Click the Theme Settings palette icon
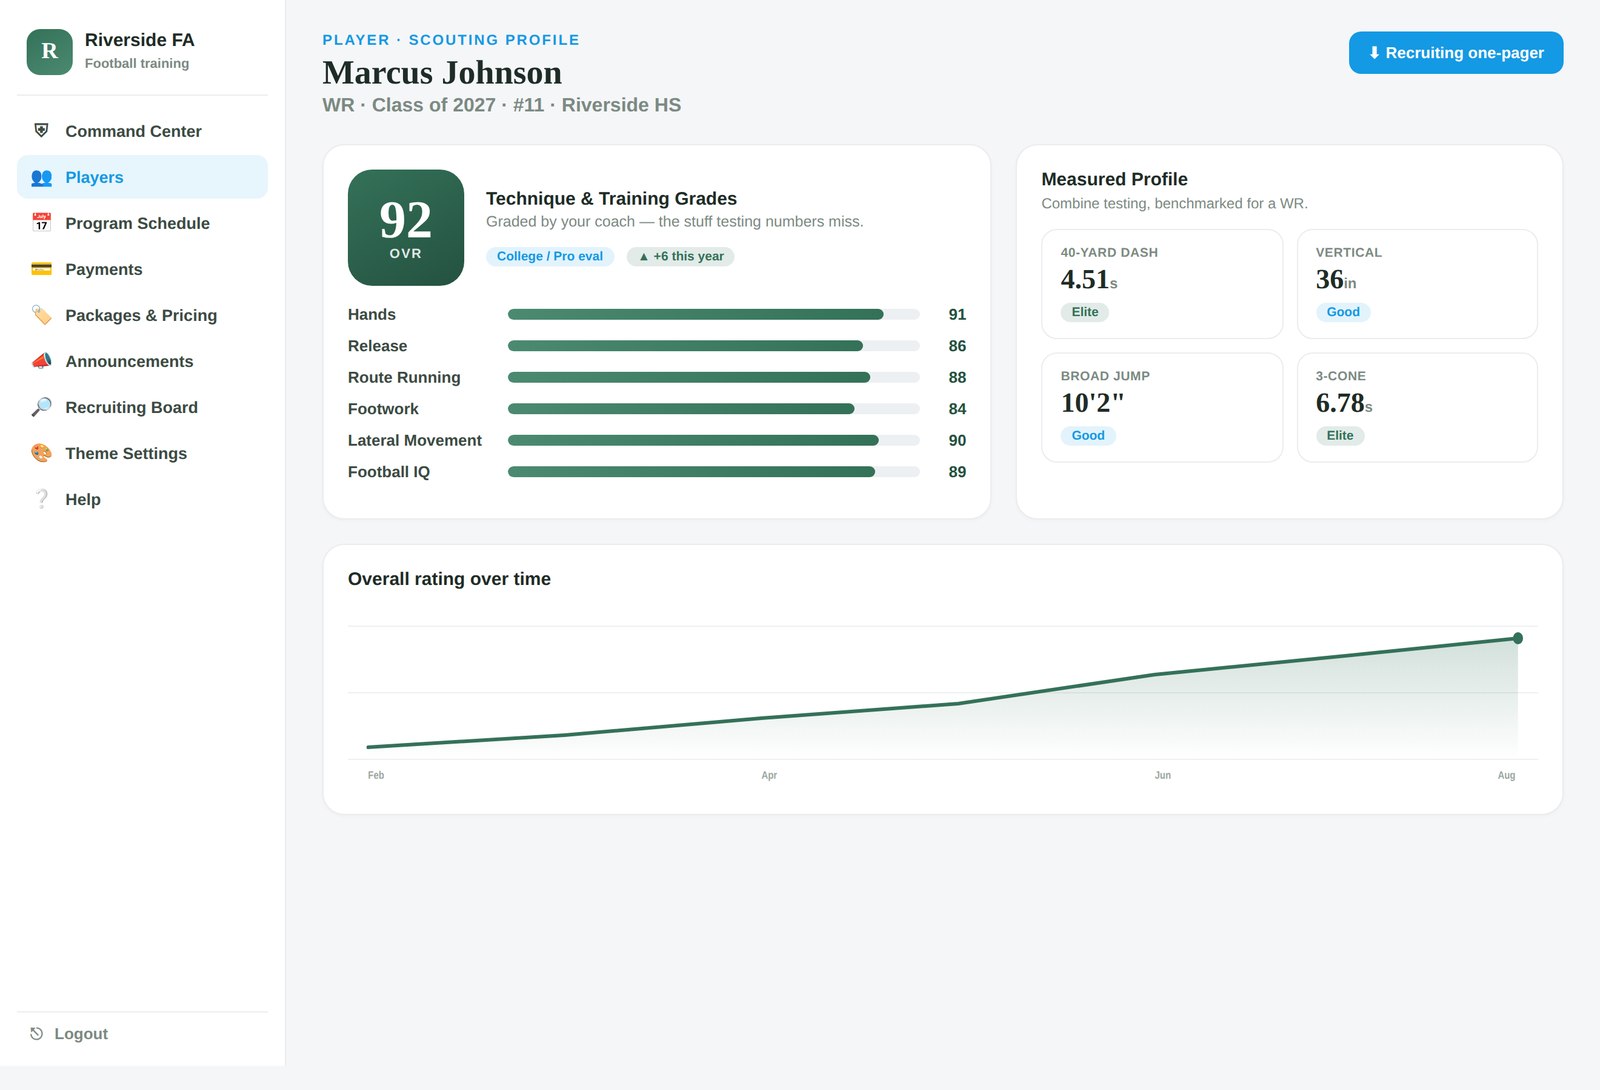Viewport: 1600px width, 1090px height. [x=41, y=453]
